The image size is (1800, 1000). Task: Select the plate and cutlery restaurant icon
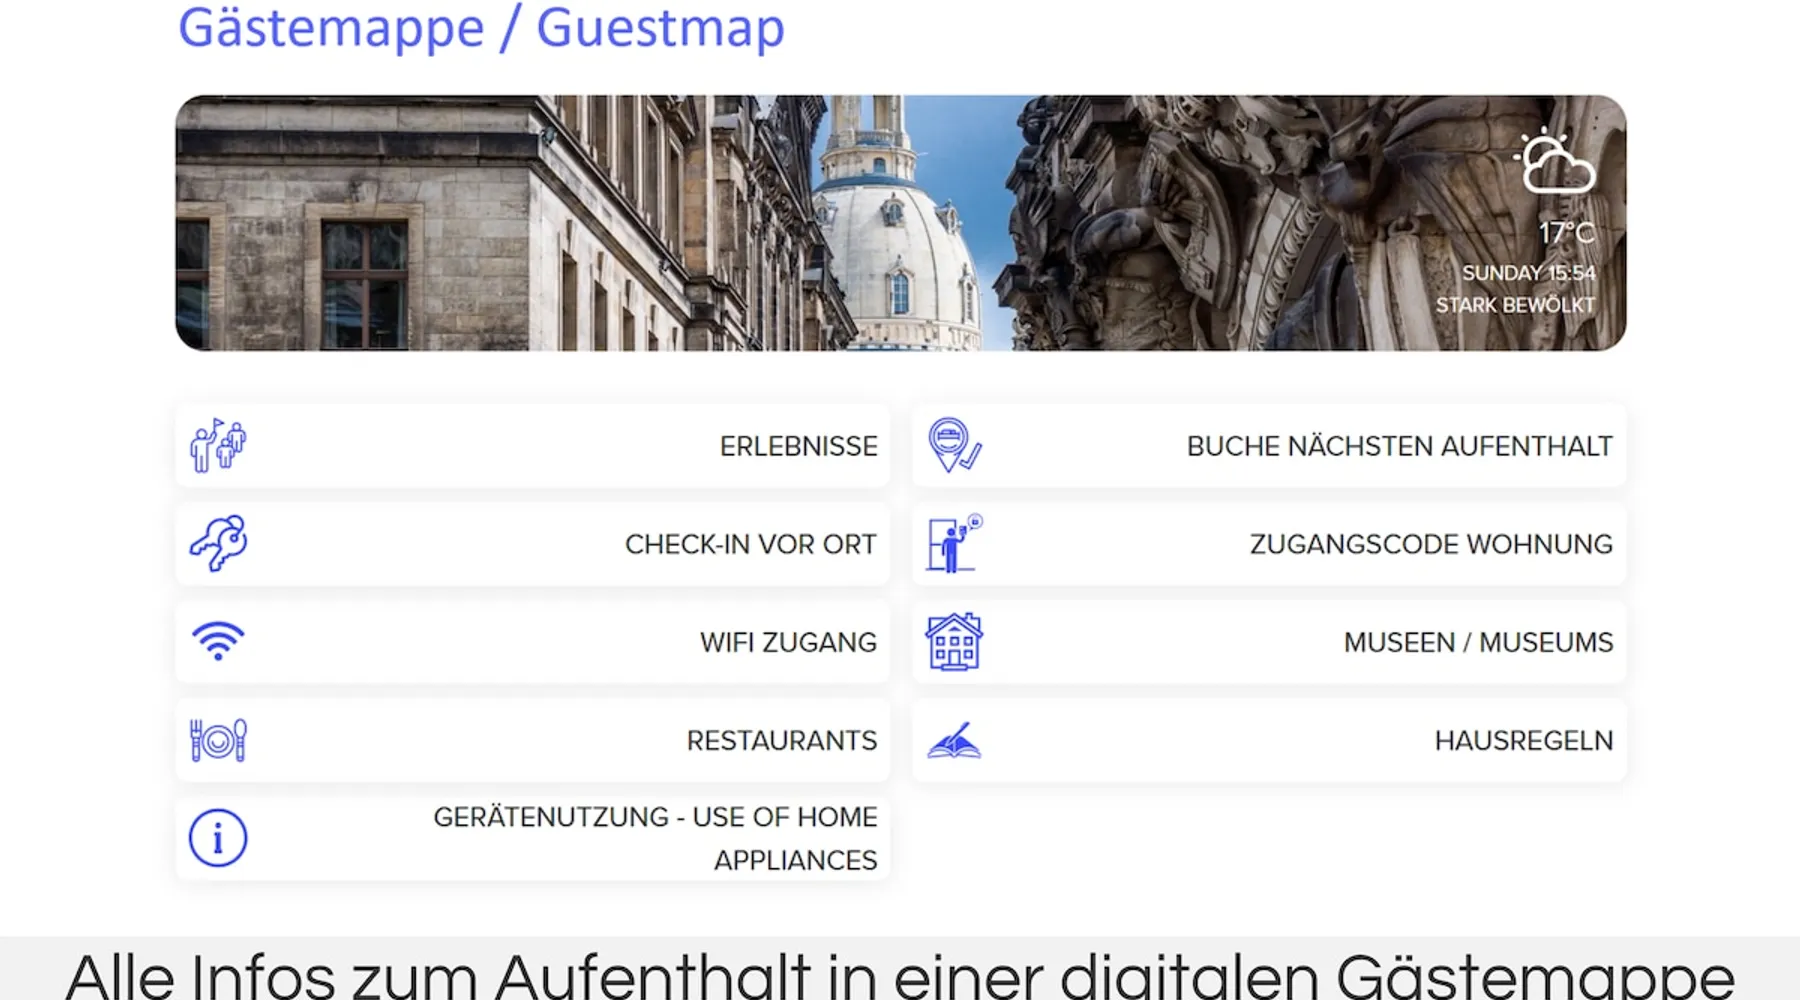[x=218, y=740]
